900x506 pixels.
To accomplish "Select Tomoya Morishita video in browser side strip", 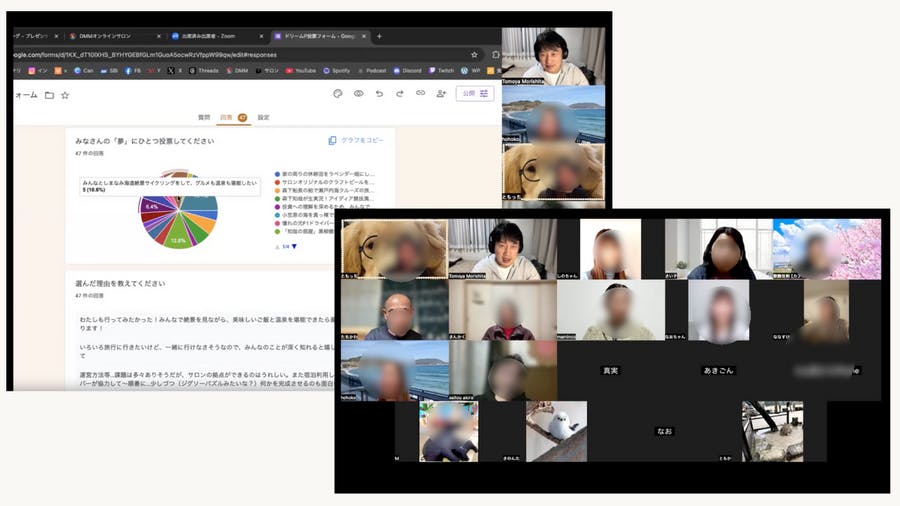I will [x=553, y=57].
